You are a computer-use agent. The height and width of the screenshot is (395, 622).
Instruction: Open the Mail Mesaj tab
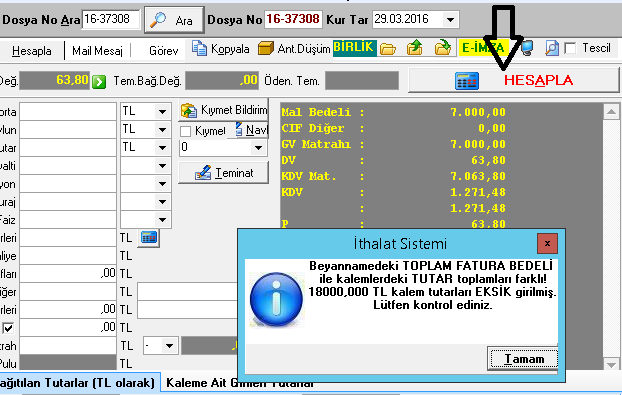pyautogui.click(x=98, y=51)
